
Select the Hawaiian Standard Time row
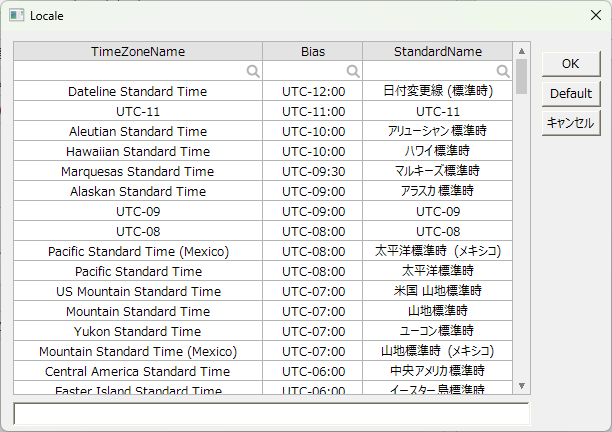click(x=138, y=151)
